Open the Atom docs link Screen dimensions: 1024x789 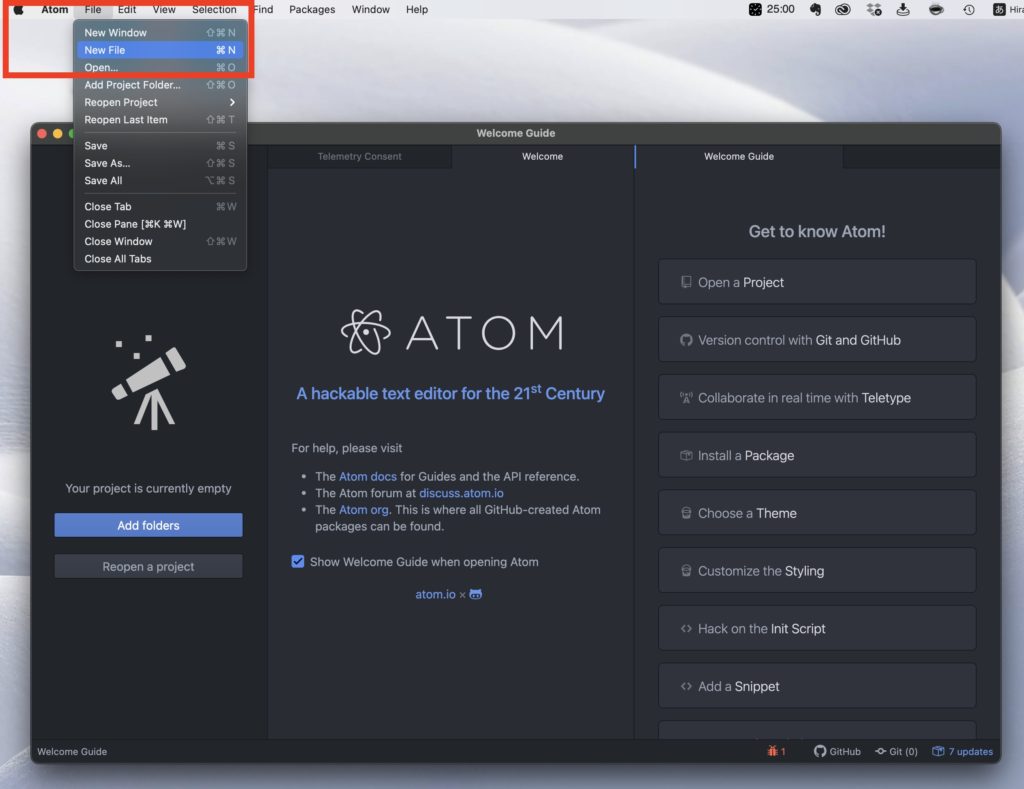pos(368,477)
